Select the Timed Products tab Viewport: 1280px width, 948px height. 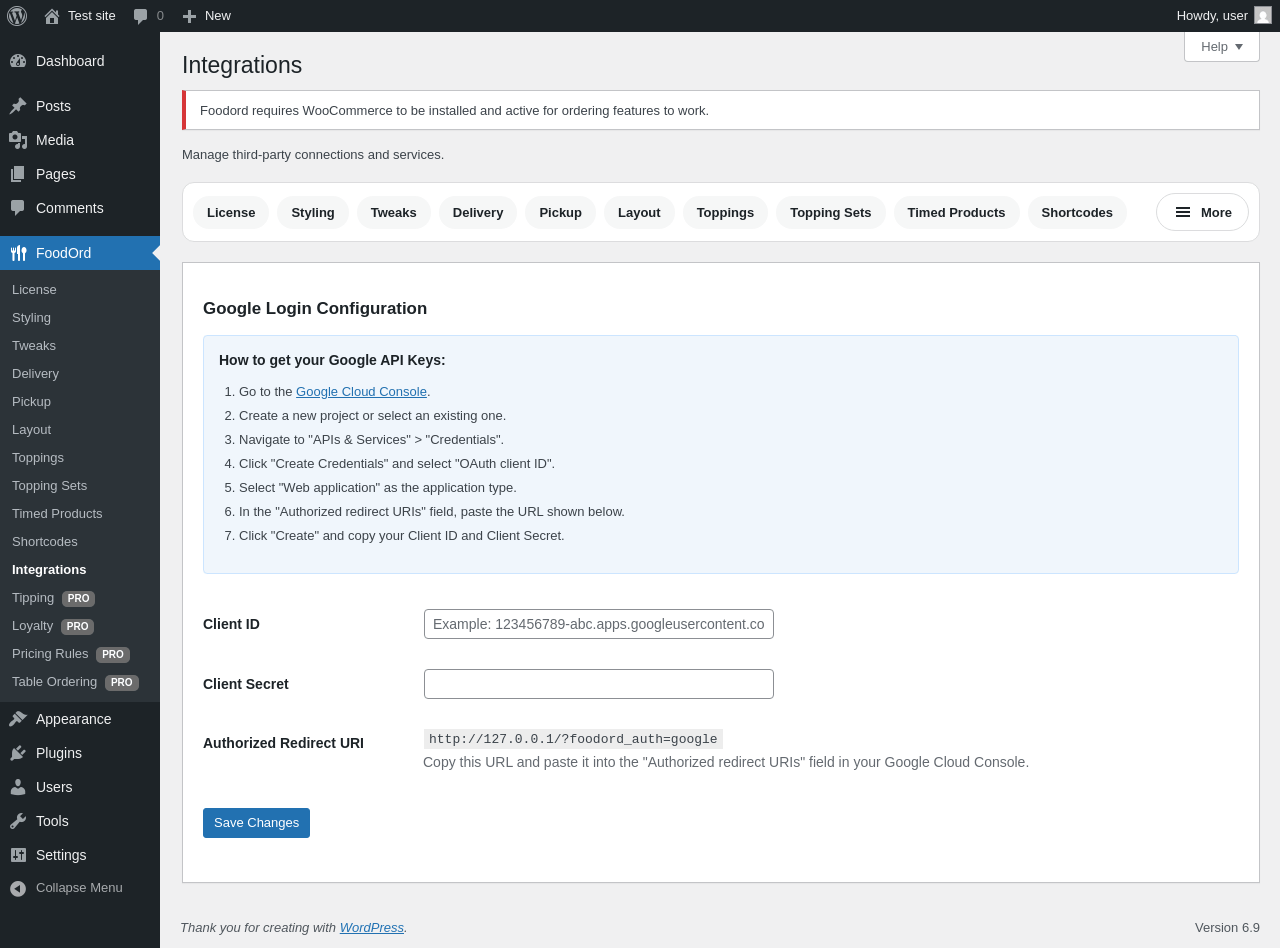point(956,212)
